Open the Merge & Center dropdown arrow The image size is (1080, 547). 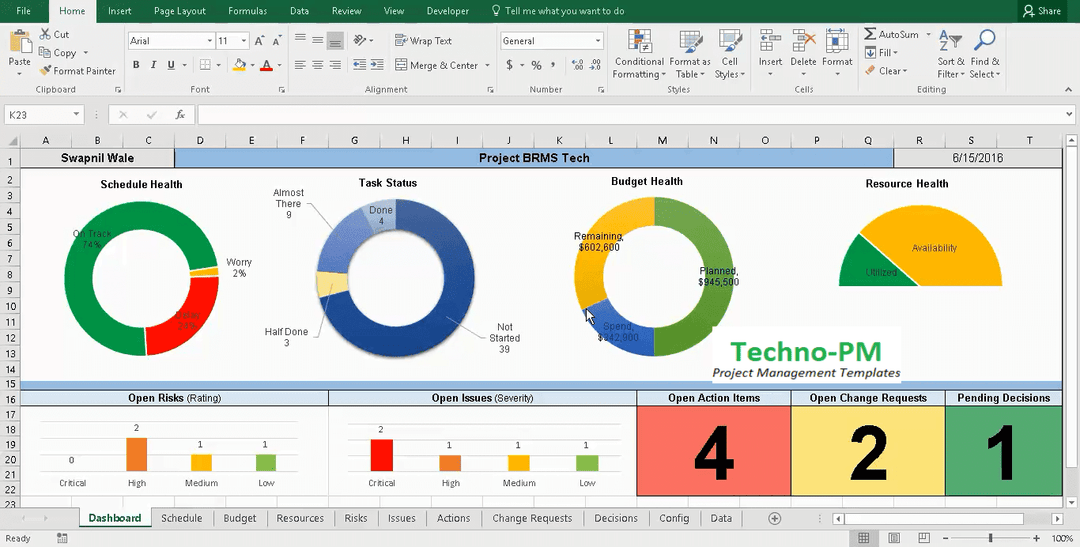click(487, 66)
